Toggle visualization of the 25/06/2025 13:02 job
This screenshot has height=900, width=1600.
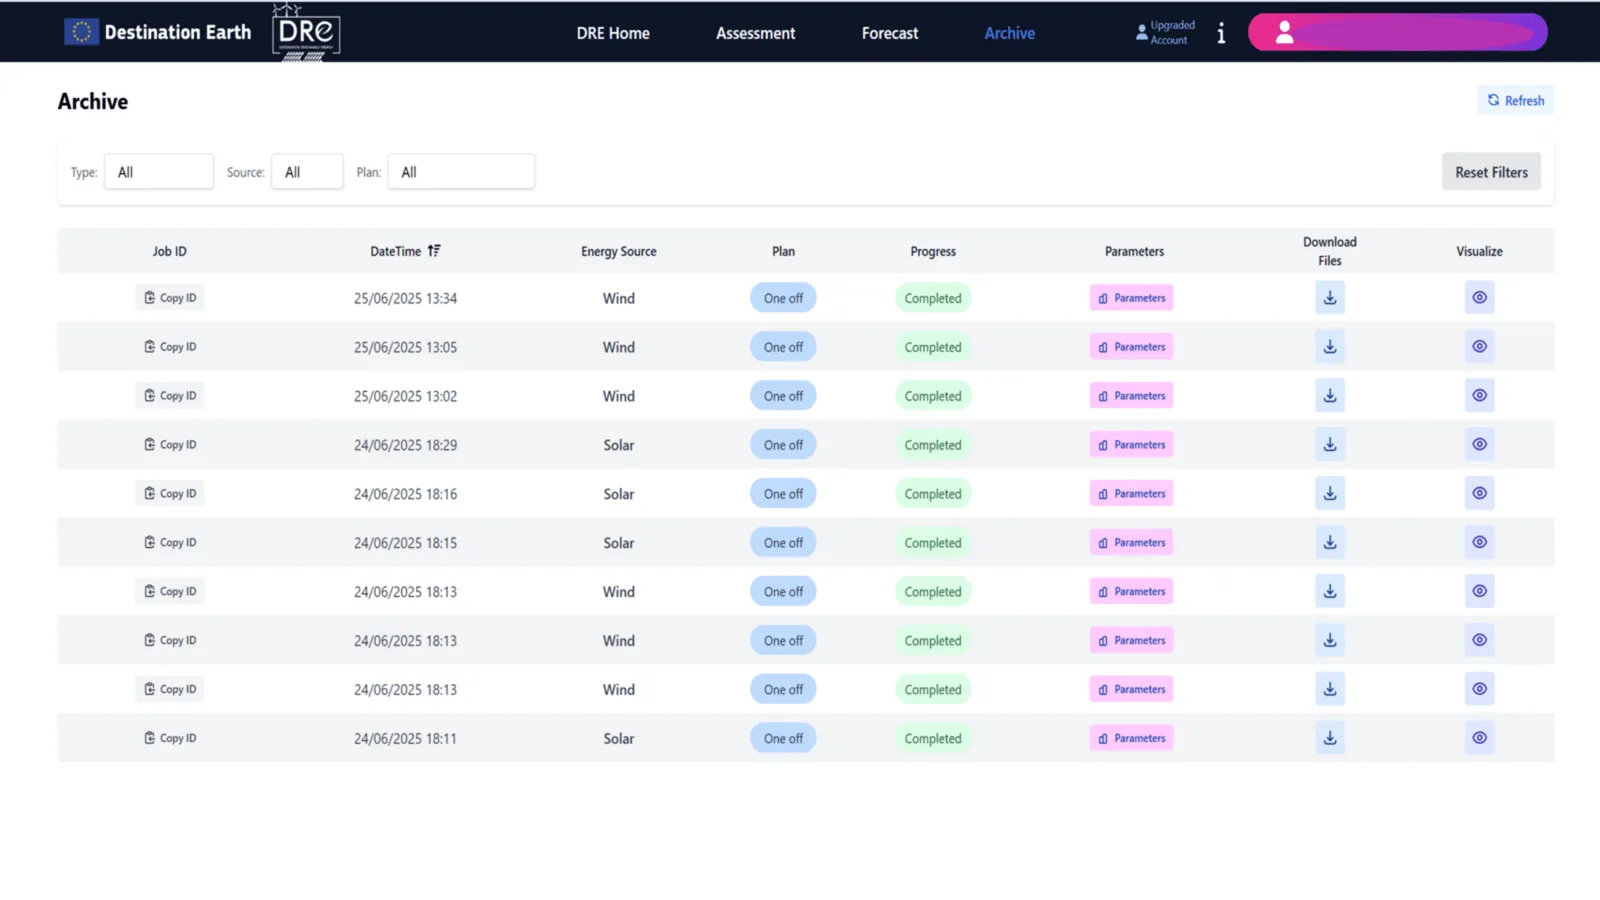1479,396
